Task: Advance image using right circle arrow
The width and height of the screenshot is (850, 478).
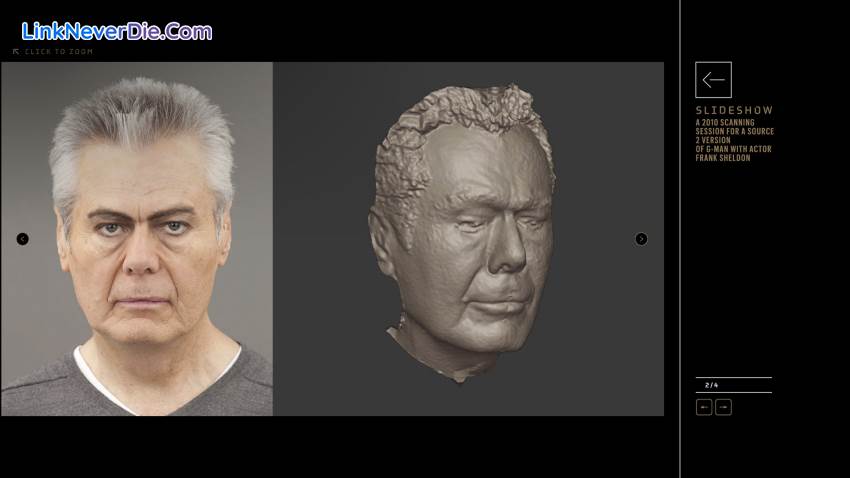Action: pos(641,239)
